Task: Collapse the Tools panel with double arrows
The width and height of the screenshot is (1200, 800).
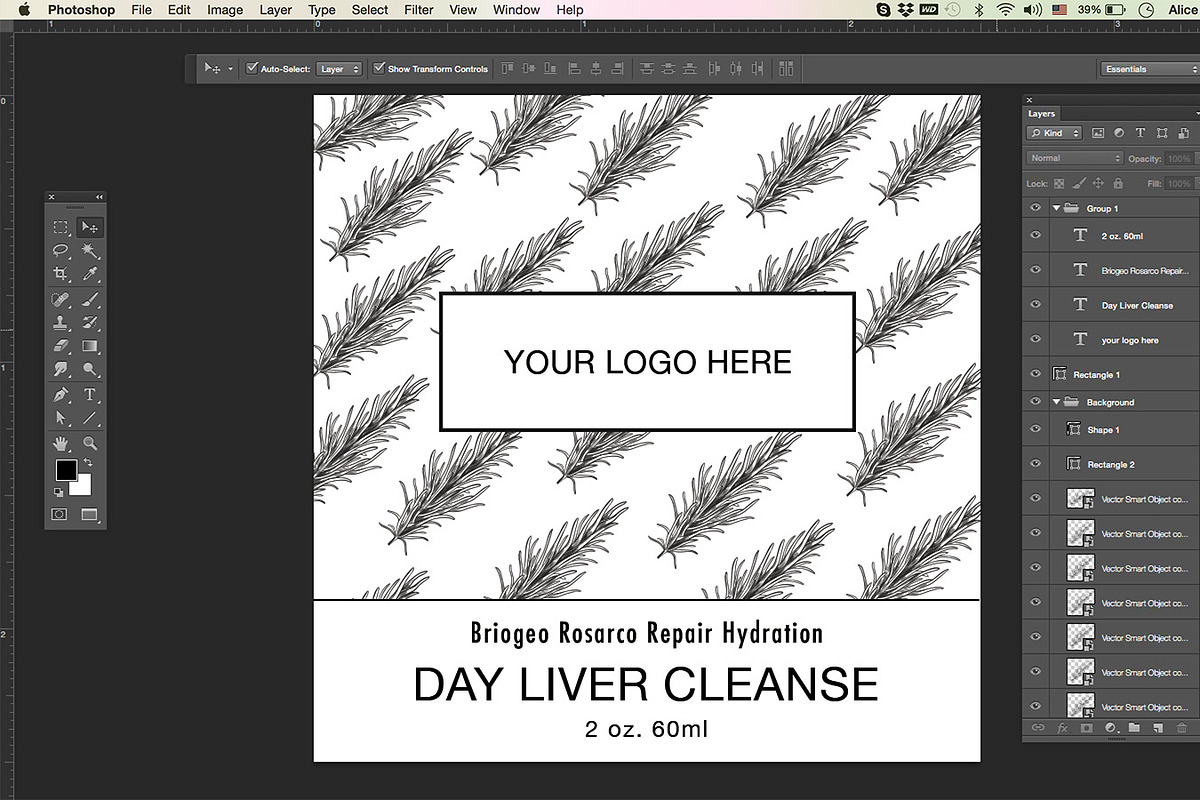Action: pyautogui.click(x=99, y=197)
